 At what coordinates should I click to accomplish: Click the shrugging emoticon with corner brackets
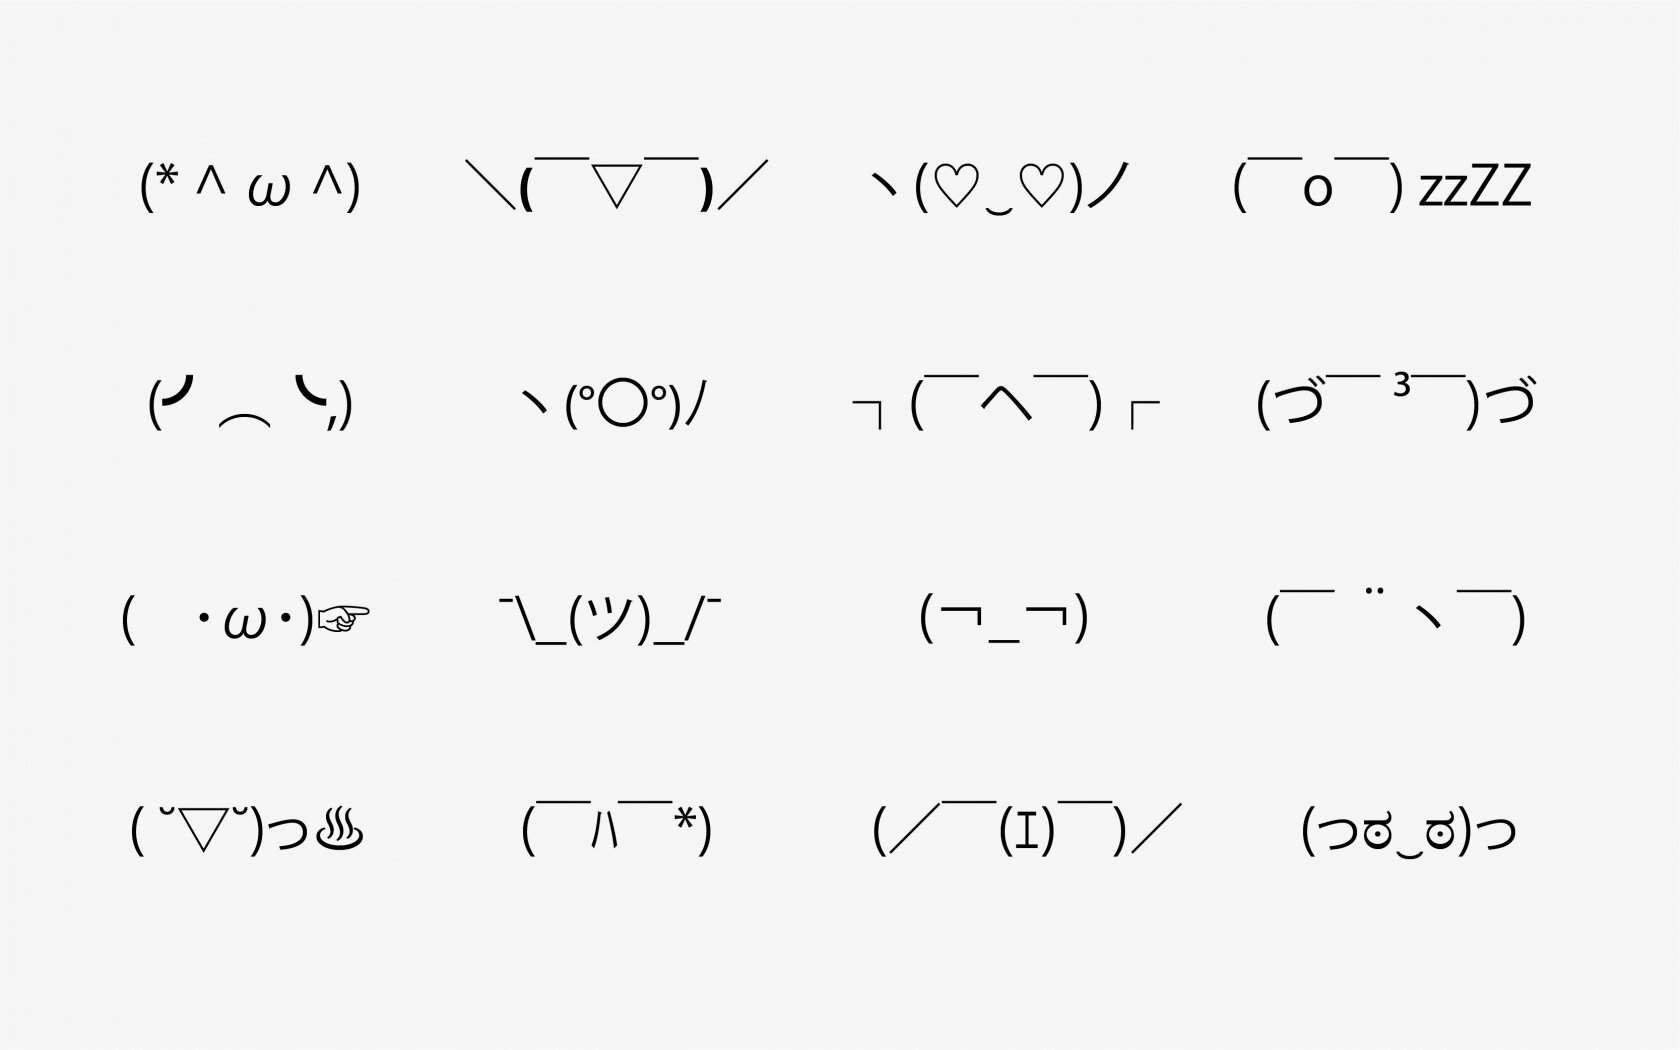tap(1005, 402)
